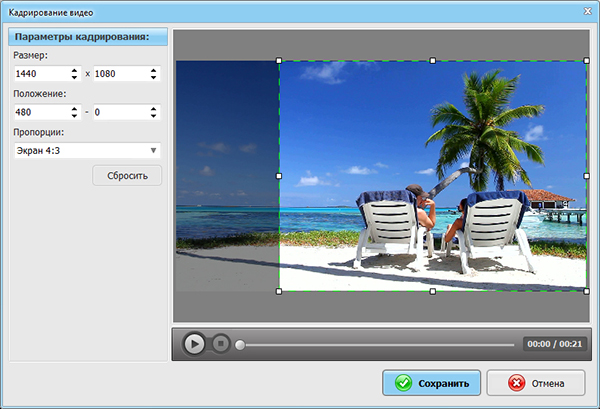Click the bottom-right crop corner handle
Screen dimensions: 600x409
[586, 291]
